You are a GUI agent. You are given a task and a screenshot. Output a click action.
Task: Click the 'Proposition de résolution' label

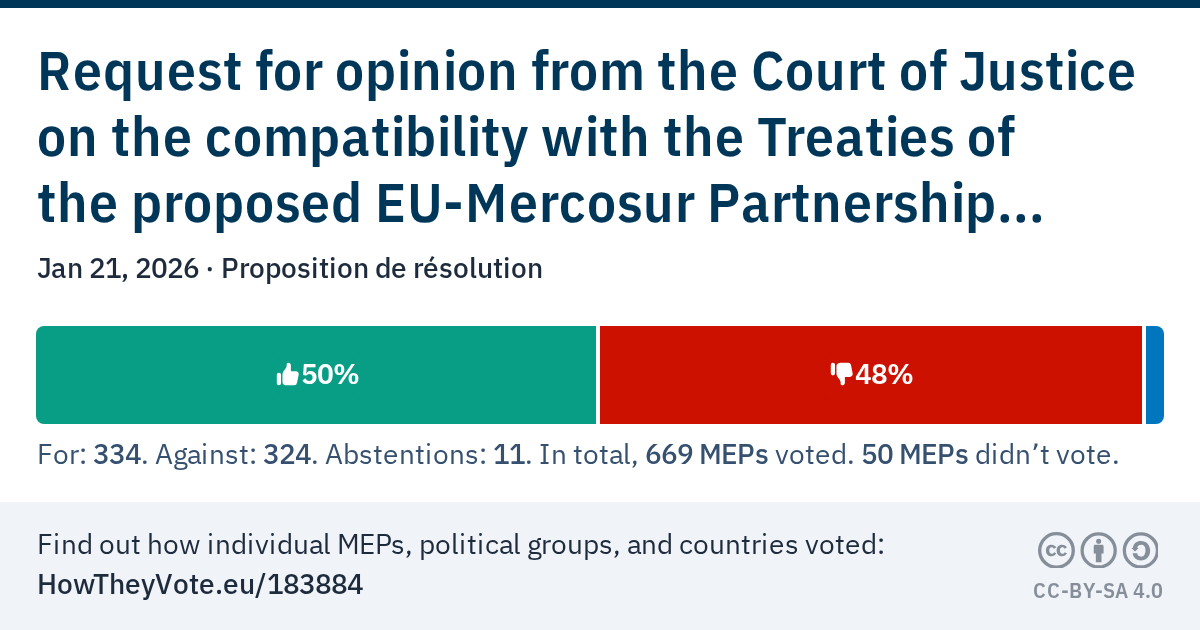(382, 269)
